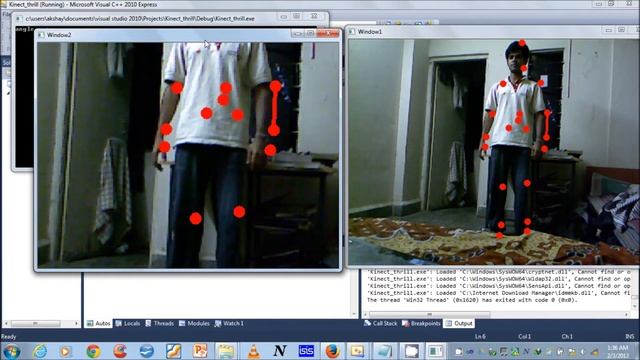Screen dimensions: 640x360
Task: Open the ISIS application on taskbar
Action: [x=306, y=351]
